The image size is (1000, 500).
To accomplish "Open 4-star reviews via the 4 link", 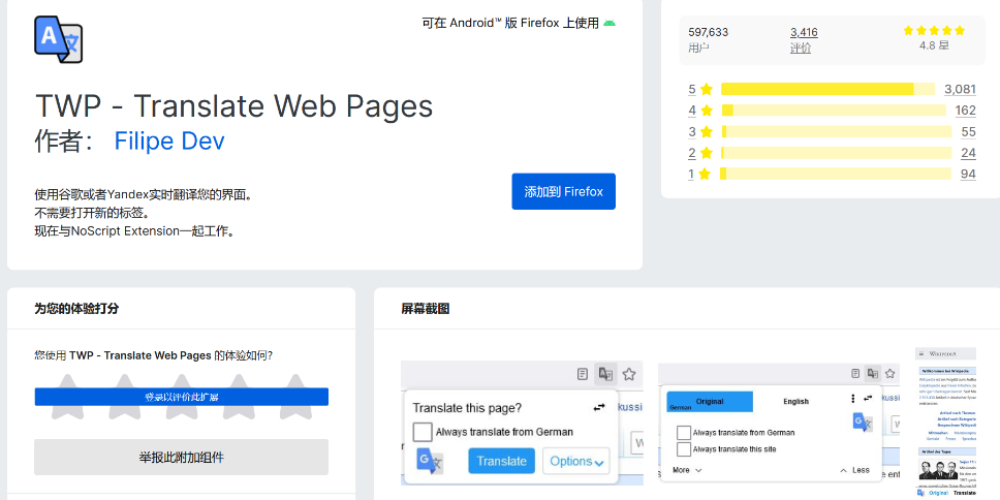I will click(x=692, y=110).
